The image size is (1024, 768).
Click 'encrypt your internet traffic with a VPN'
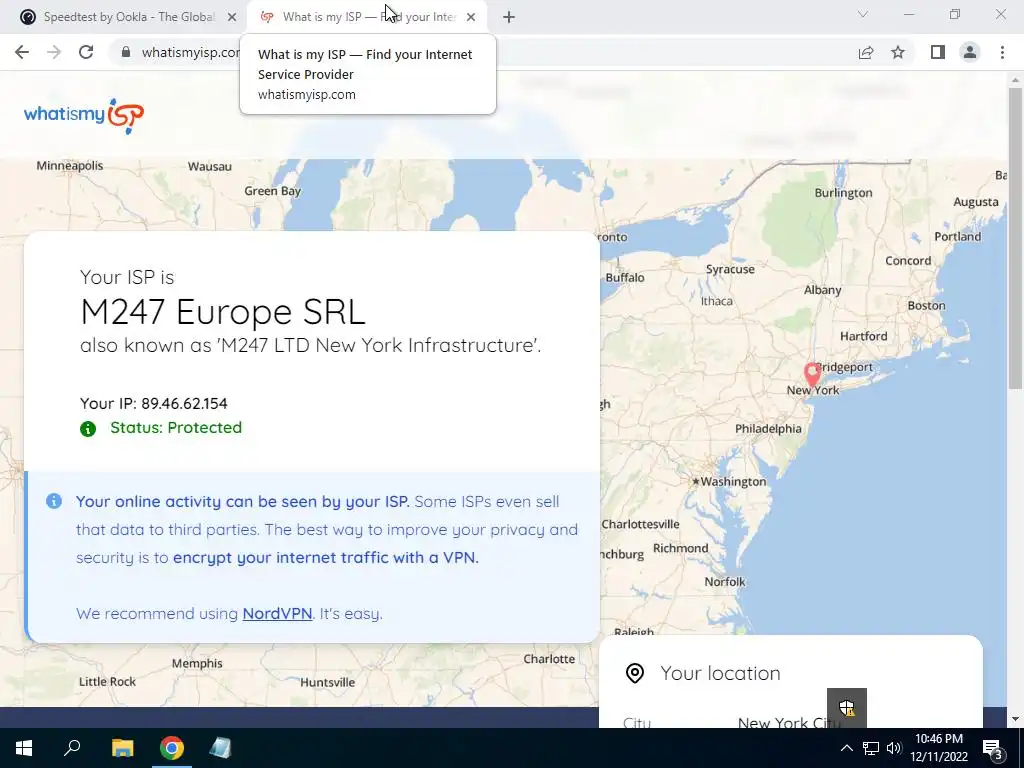tap(325, 558)
